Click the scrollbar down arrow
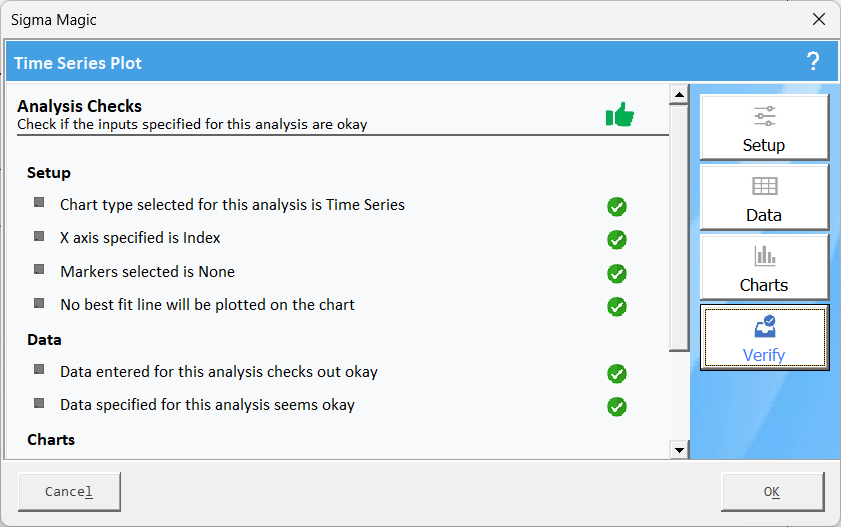The height and width of the screenshot is (527, 841). [x=679, y=450]
